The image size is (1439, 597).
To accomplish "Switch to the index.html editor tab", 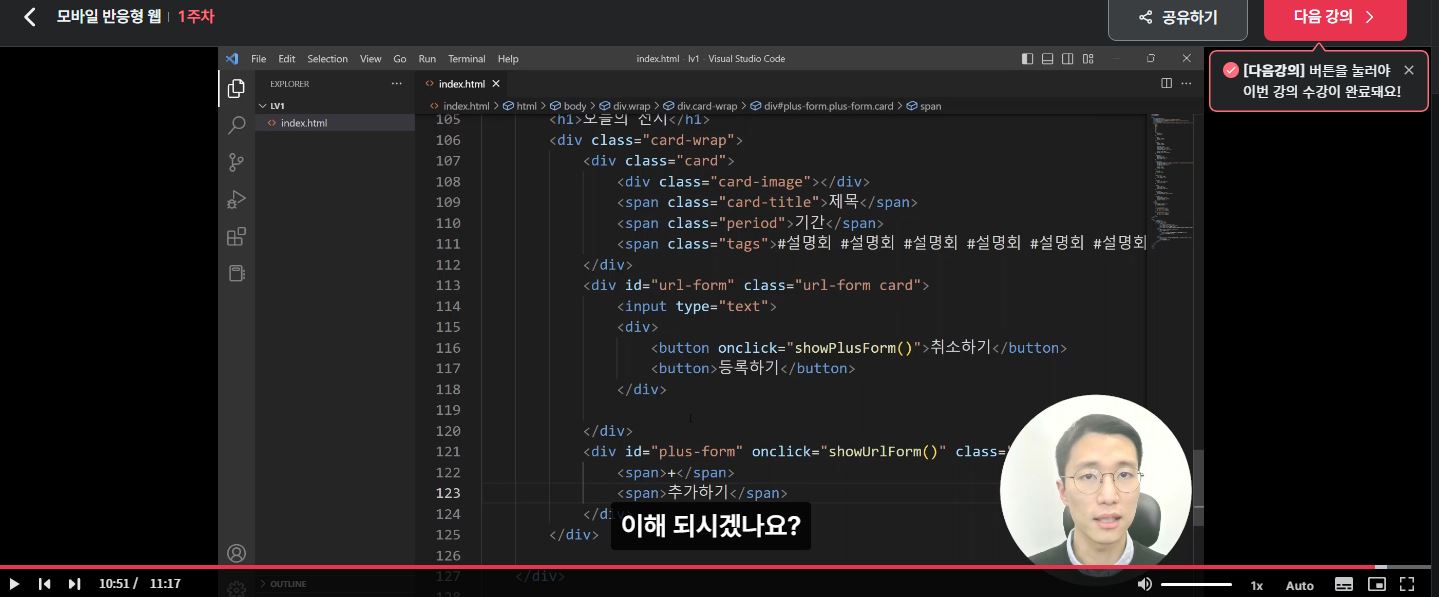I will pos(461,84).
